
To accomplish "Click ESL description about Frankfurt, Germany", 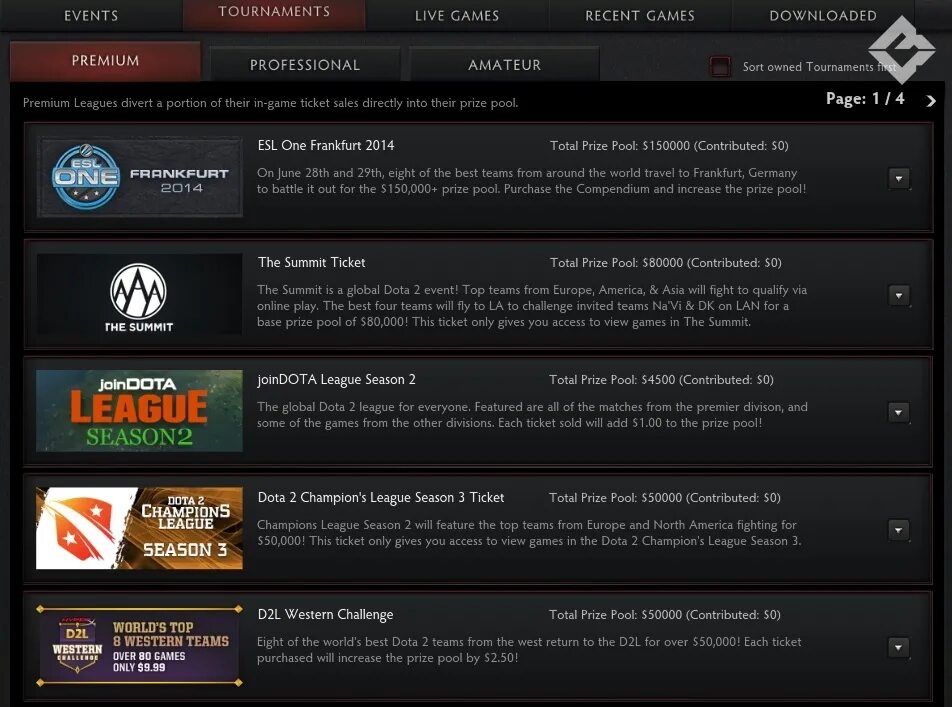I will pos(531,181).
